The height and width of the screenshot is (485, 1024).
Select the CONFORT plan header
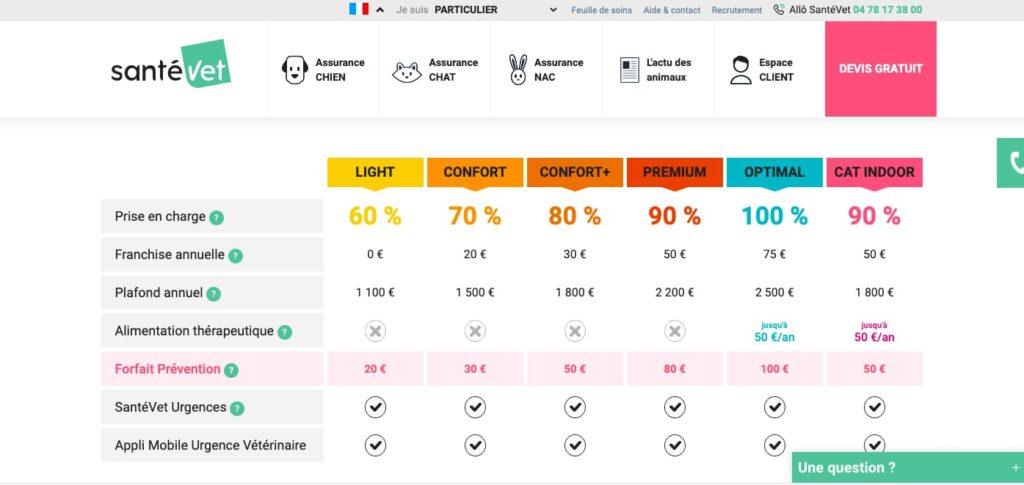pos(475,172)
